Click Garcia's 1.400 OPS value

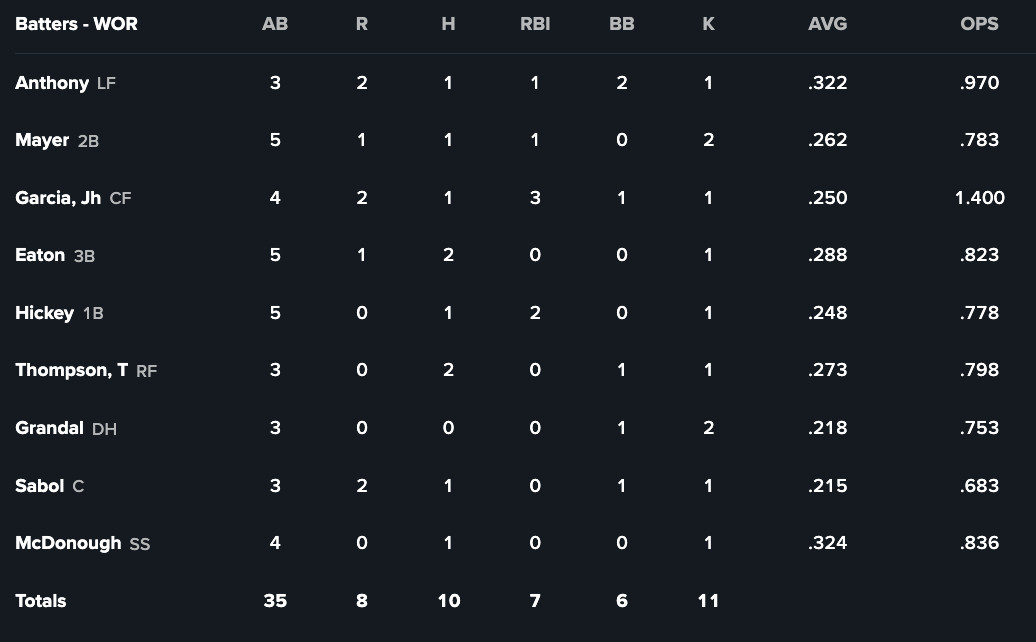(x=979, y=198)
